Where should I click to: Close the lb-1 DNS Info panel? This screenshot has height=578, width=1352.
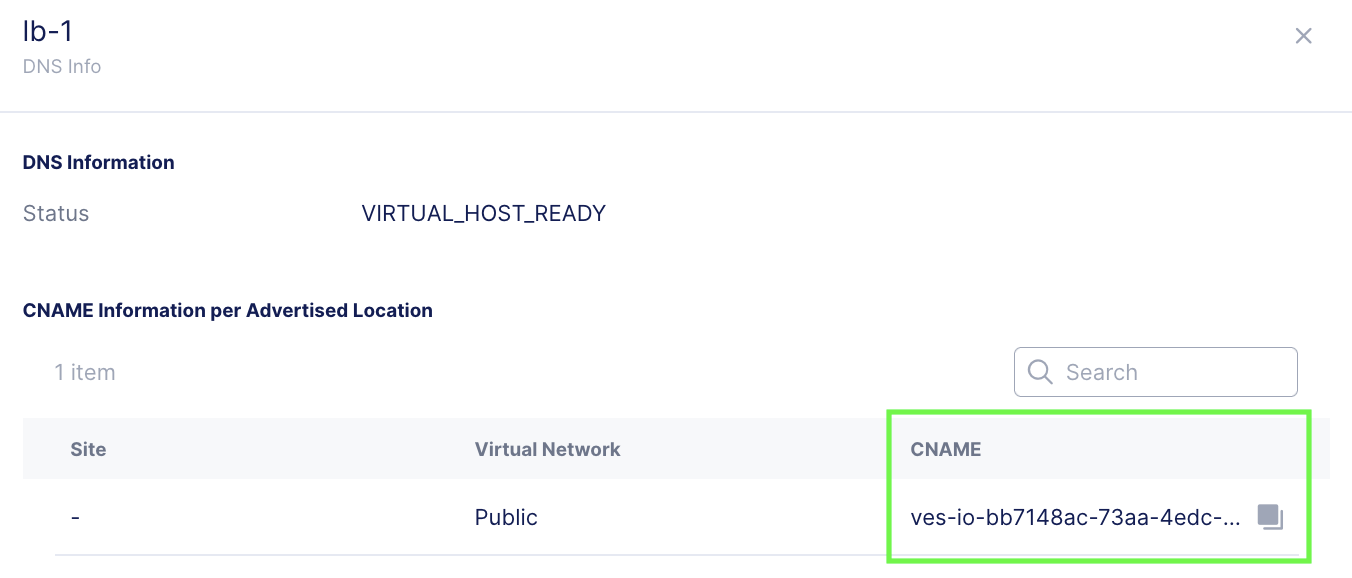1303,36
